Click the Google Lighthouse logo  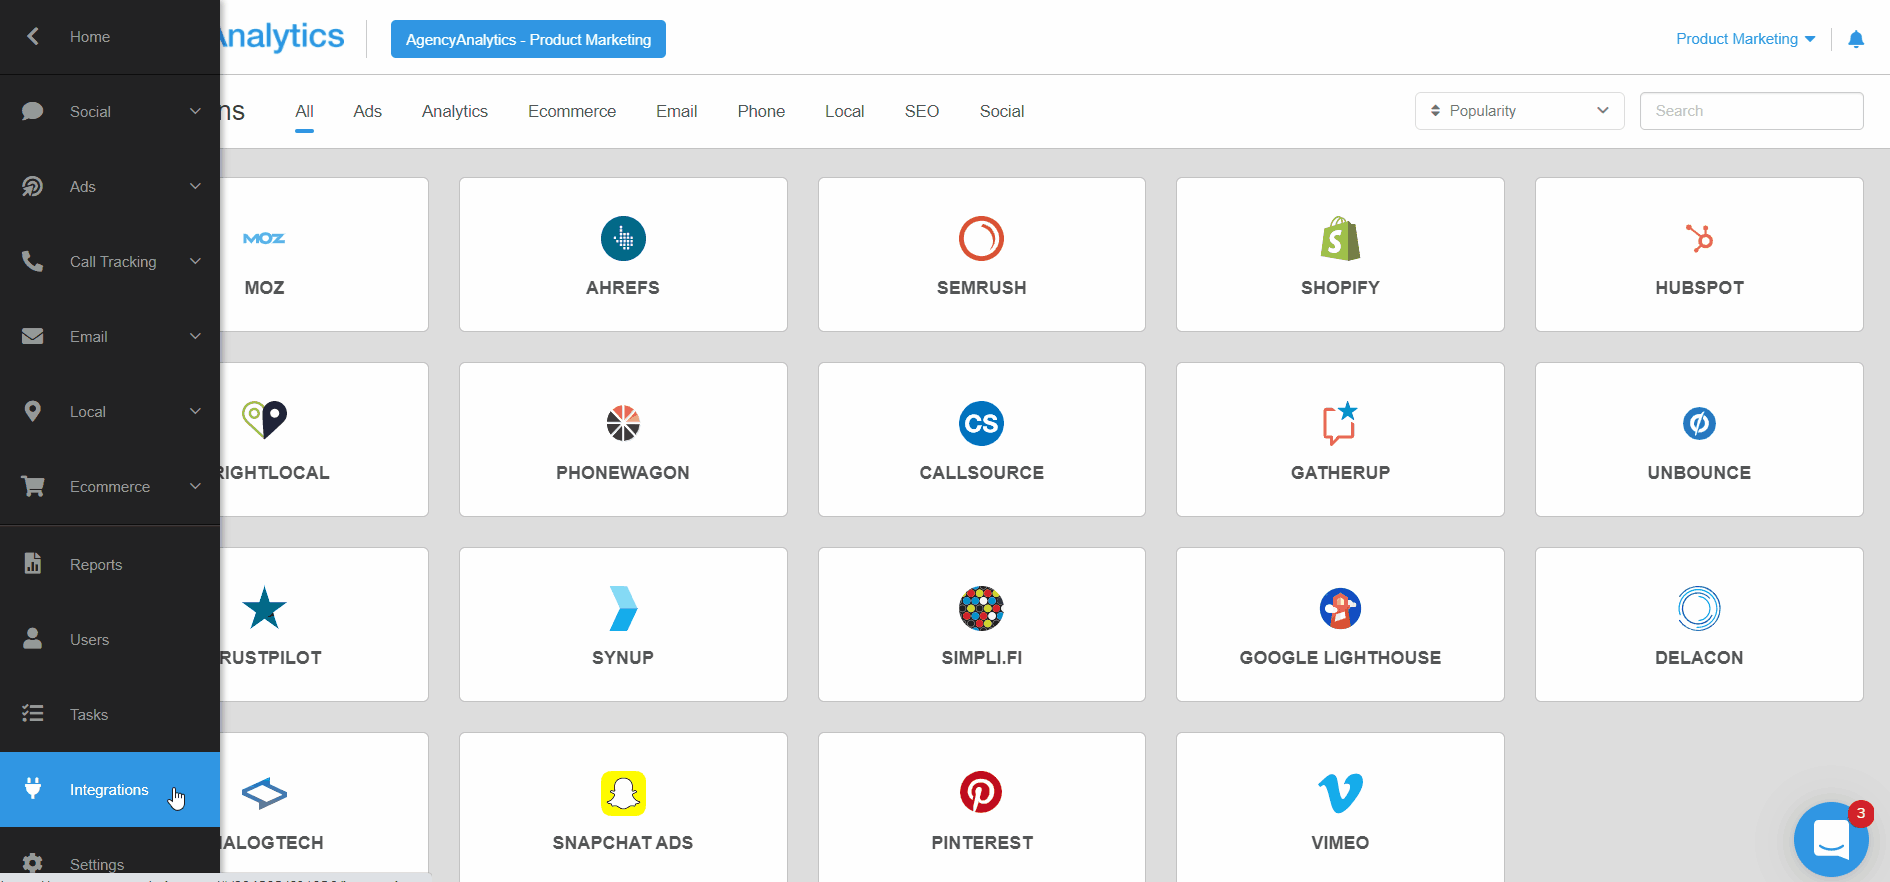tap(1340, 608)
